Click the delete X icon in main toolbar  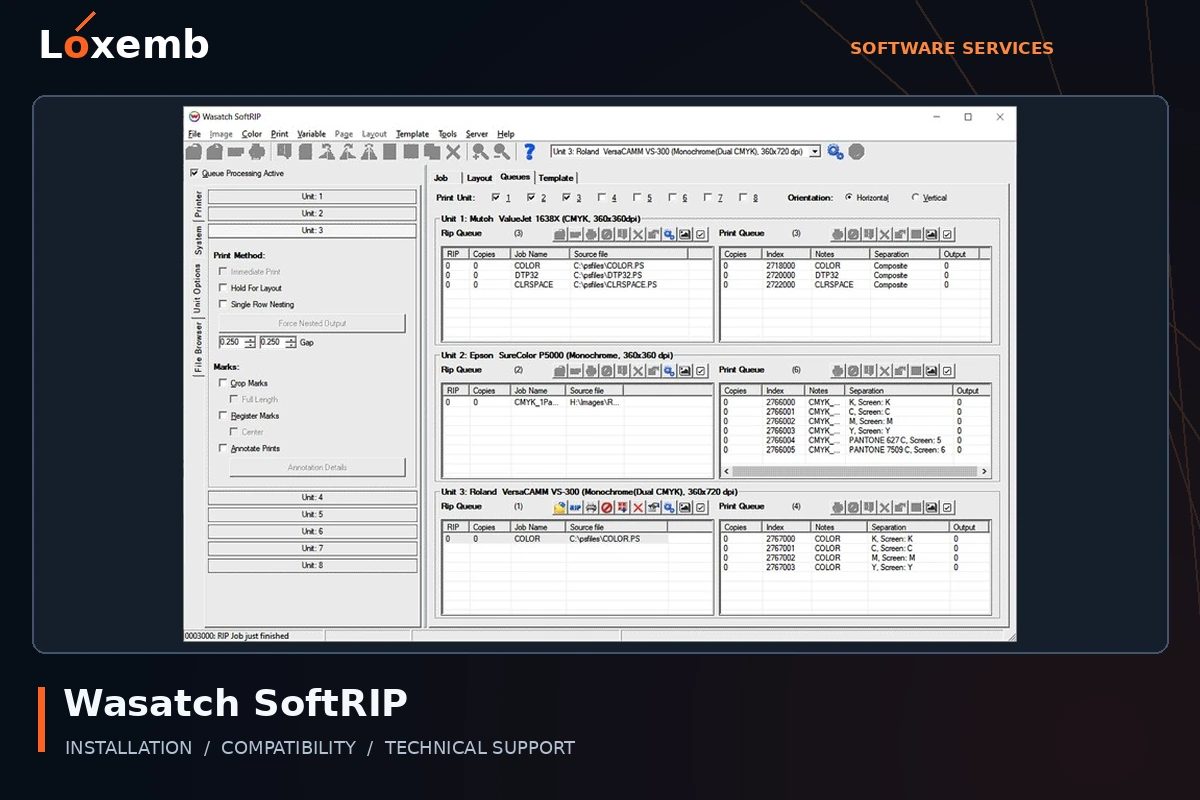453,151
